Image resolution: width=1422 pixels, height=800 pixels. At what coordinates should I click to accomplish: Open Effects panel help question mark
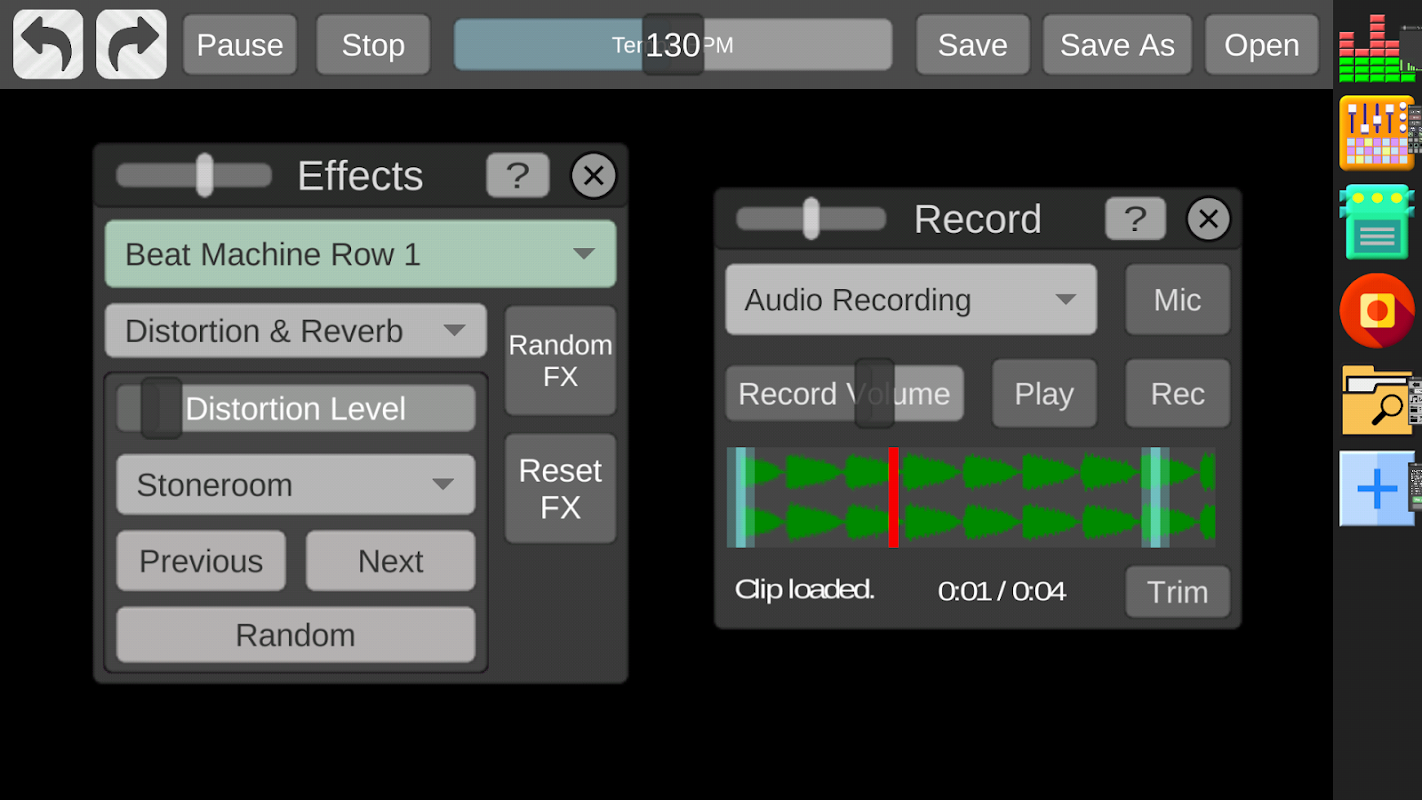(518, 175)
